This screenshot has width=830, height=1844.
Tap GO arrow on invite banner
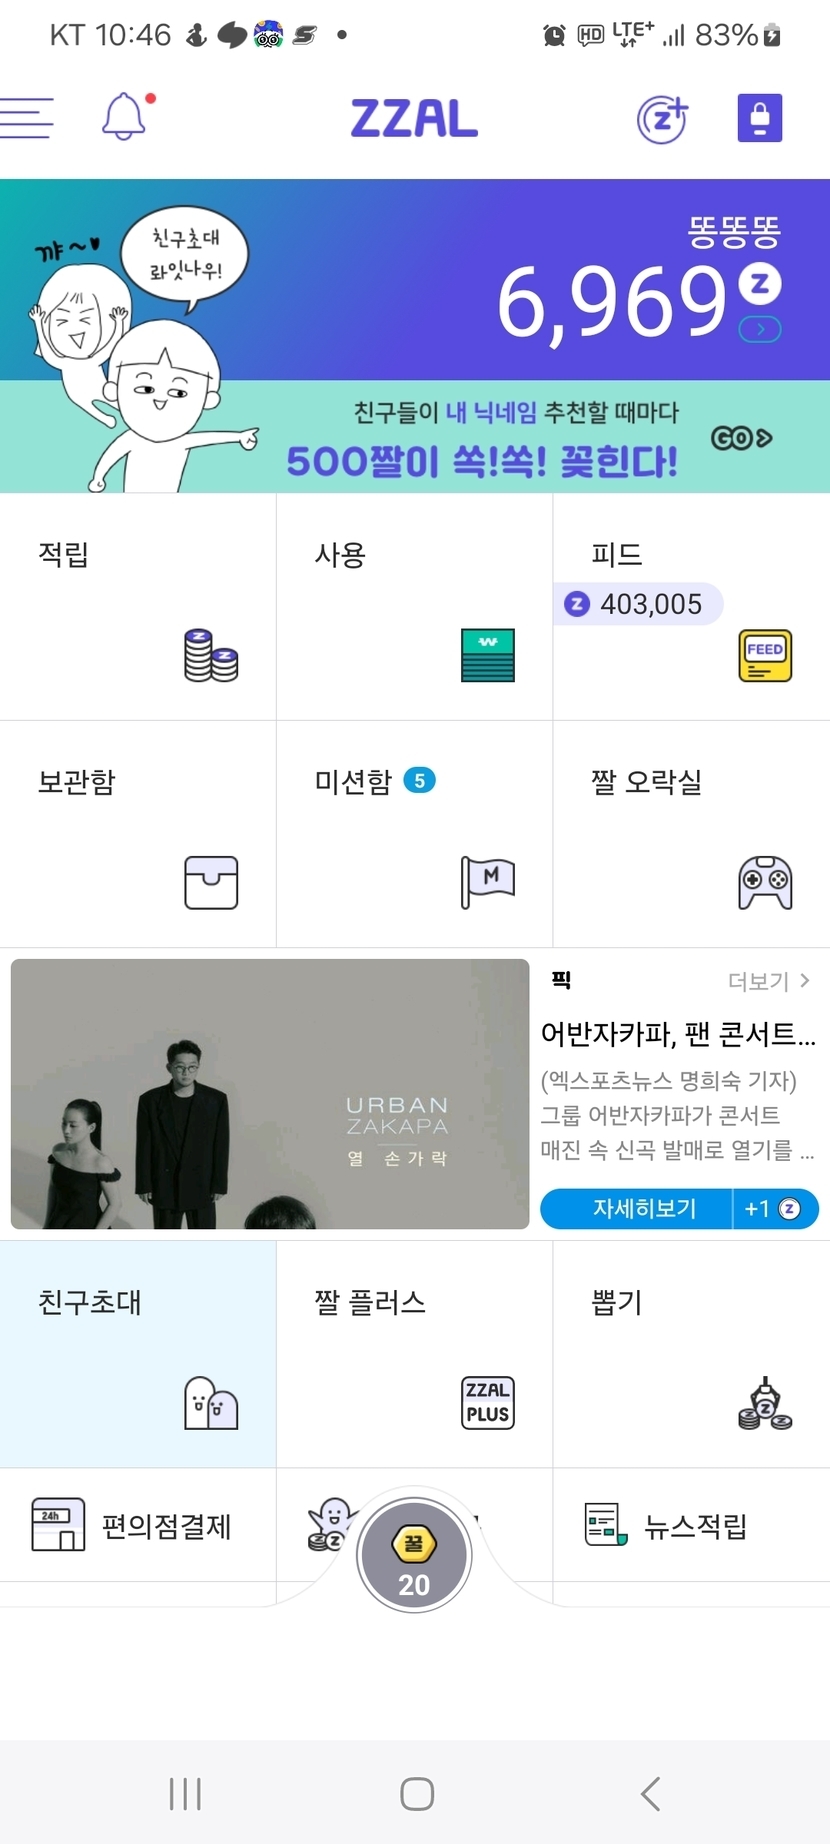[741, 438]
